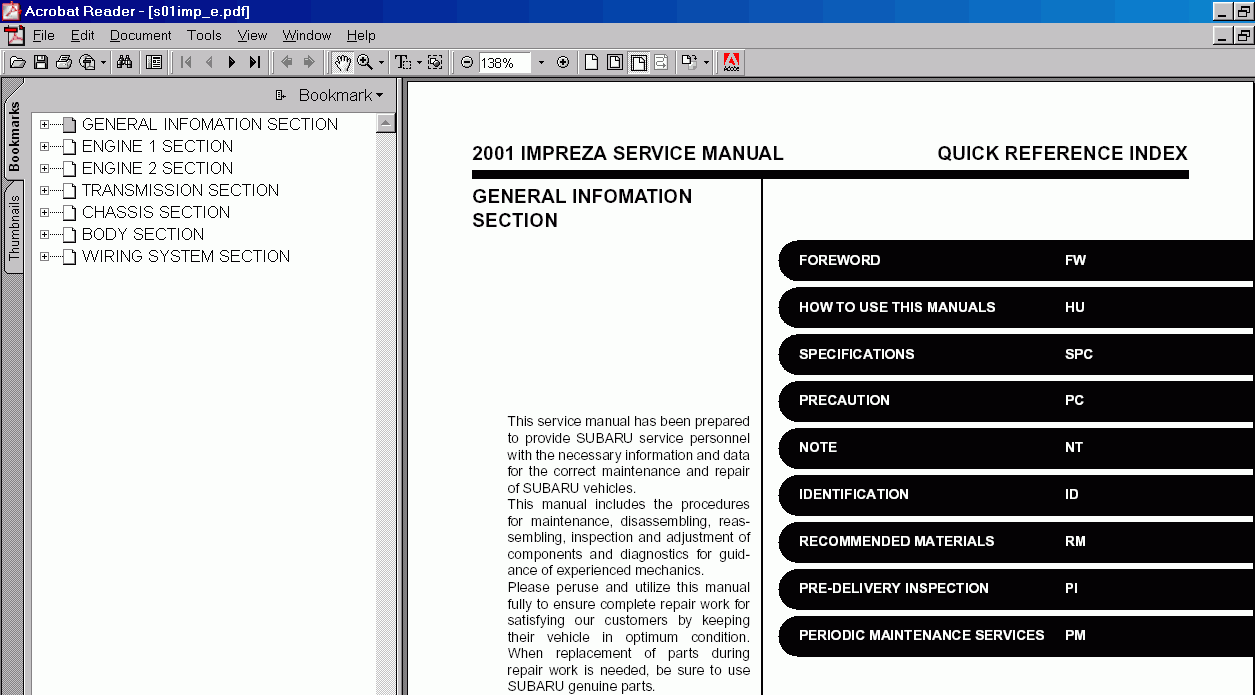Expand the BODY SECTION bookmark
1255x695 pixels.
(44, 235)
